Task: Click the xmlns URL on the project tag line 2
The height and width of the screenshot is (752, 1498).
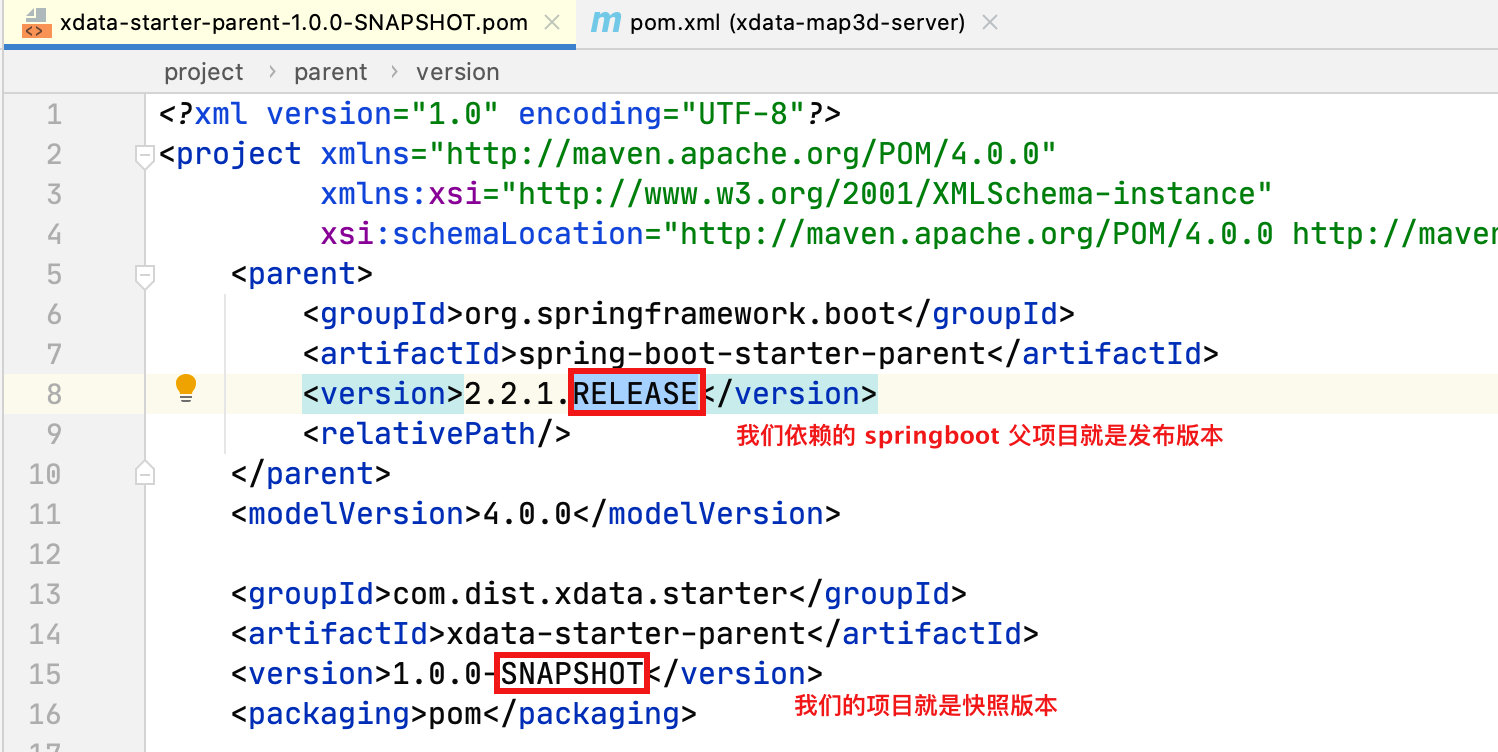Action: (x=742, y=154)
